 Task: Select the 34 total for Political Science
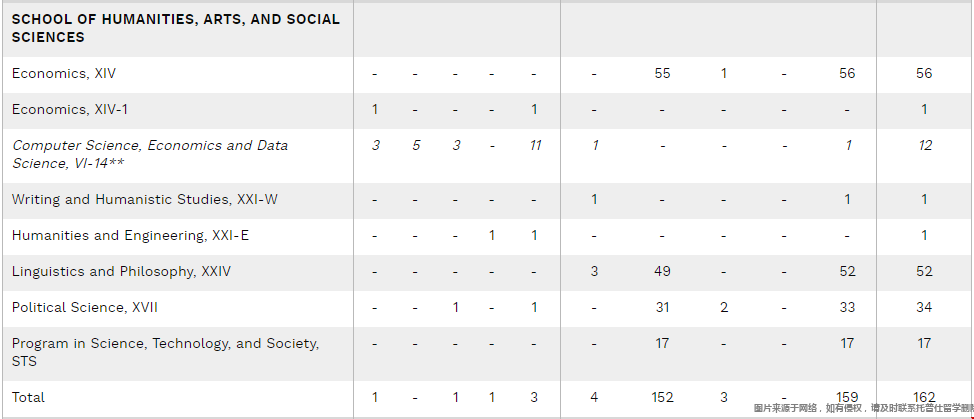click(x=924, y=307)
